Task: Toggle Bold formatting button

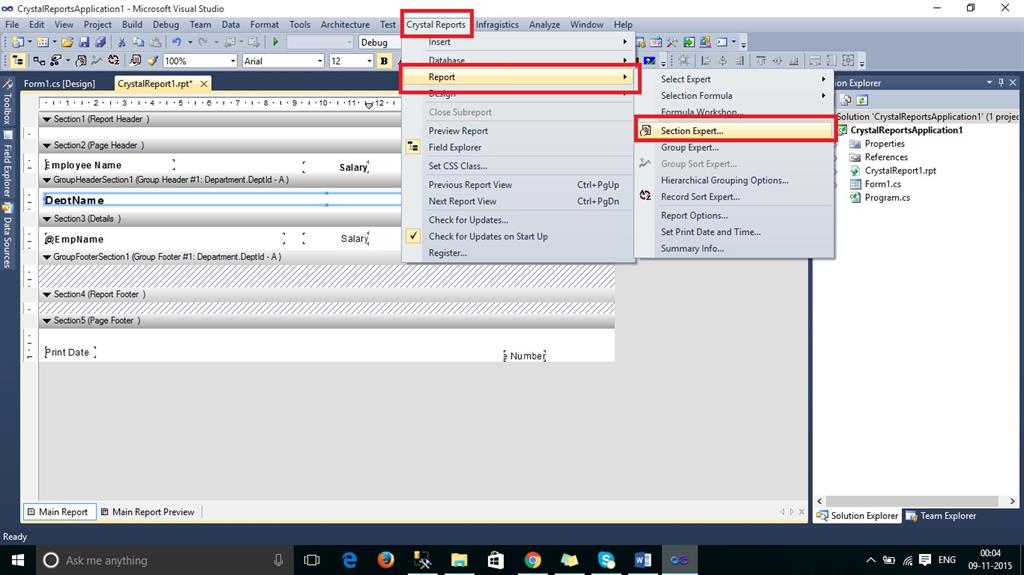Action: coord(384,61)
